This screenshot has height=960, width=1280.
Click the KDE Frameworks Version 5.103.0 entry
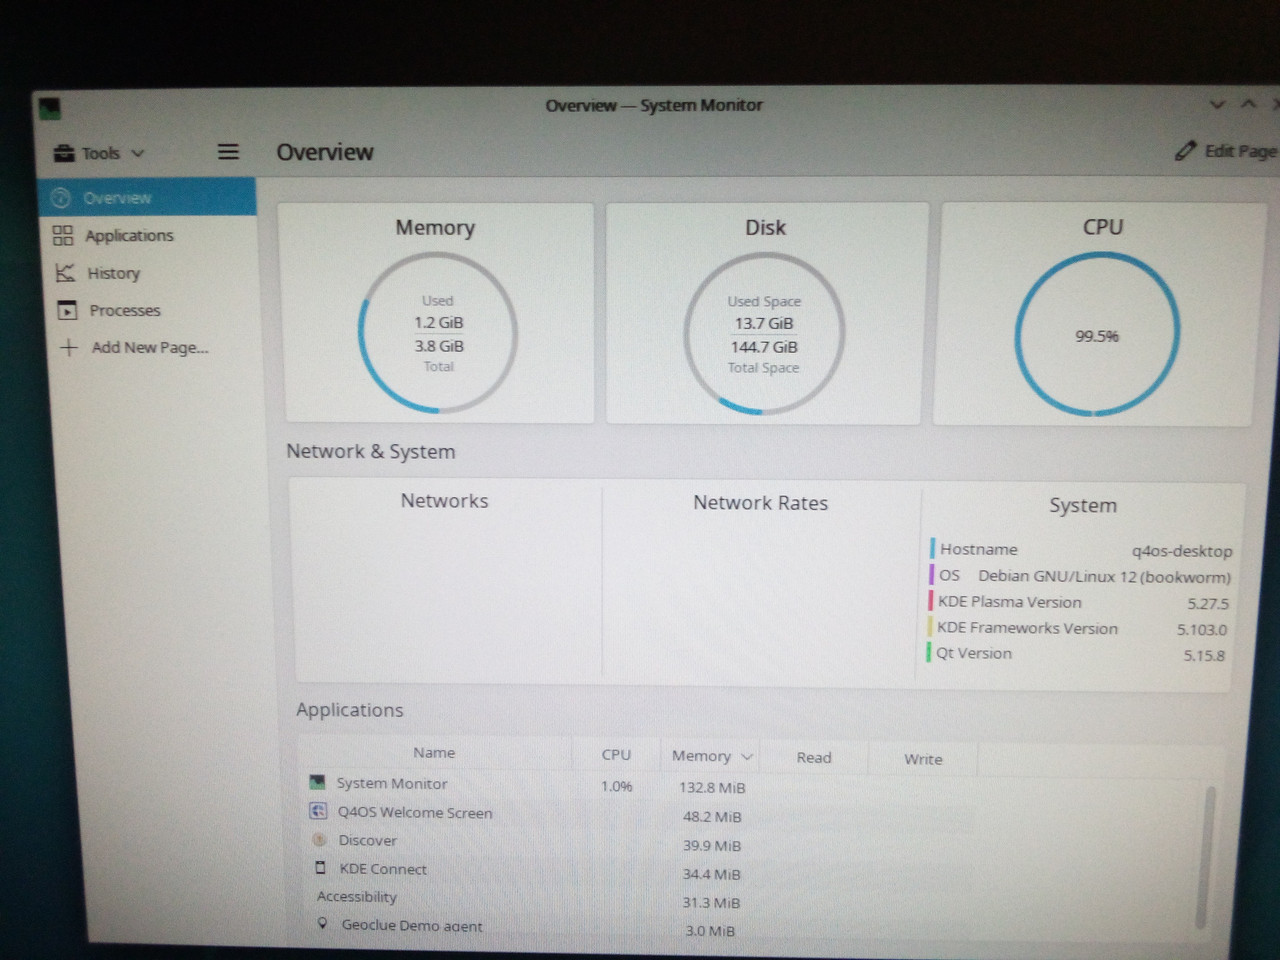1077,628
